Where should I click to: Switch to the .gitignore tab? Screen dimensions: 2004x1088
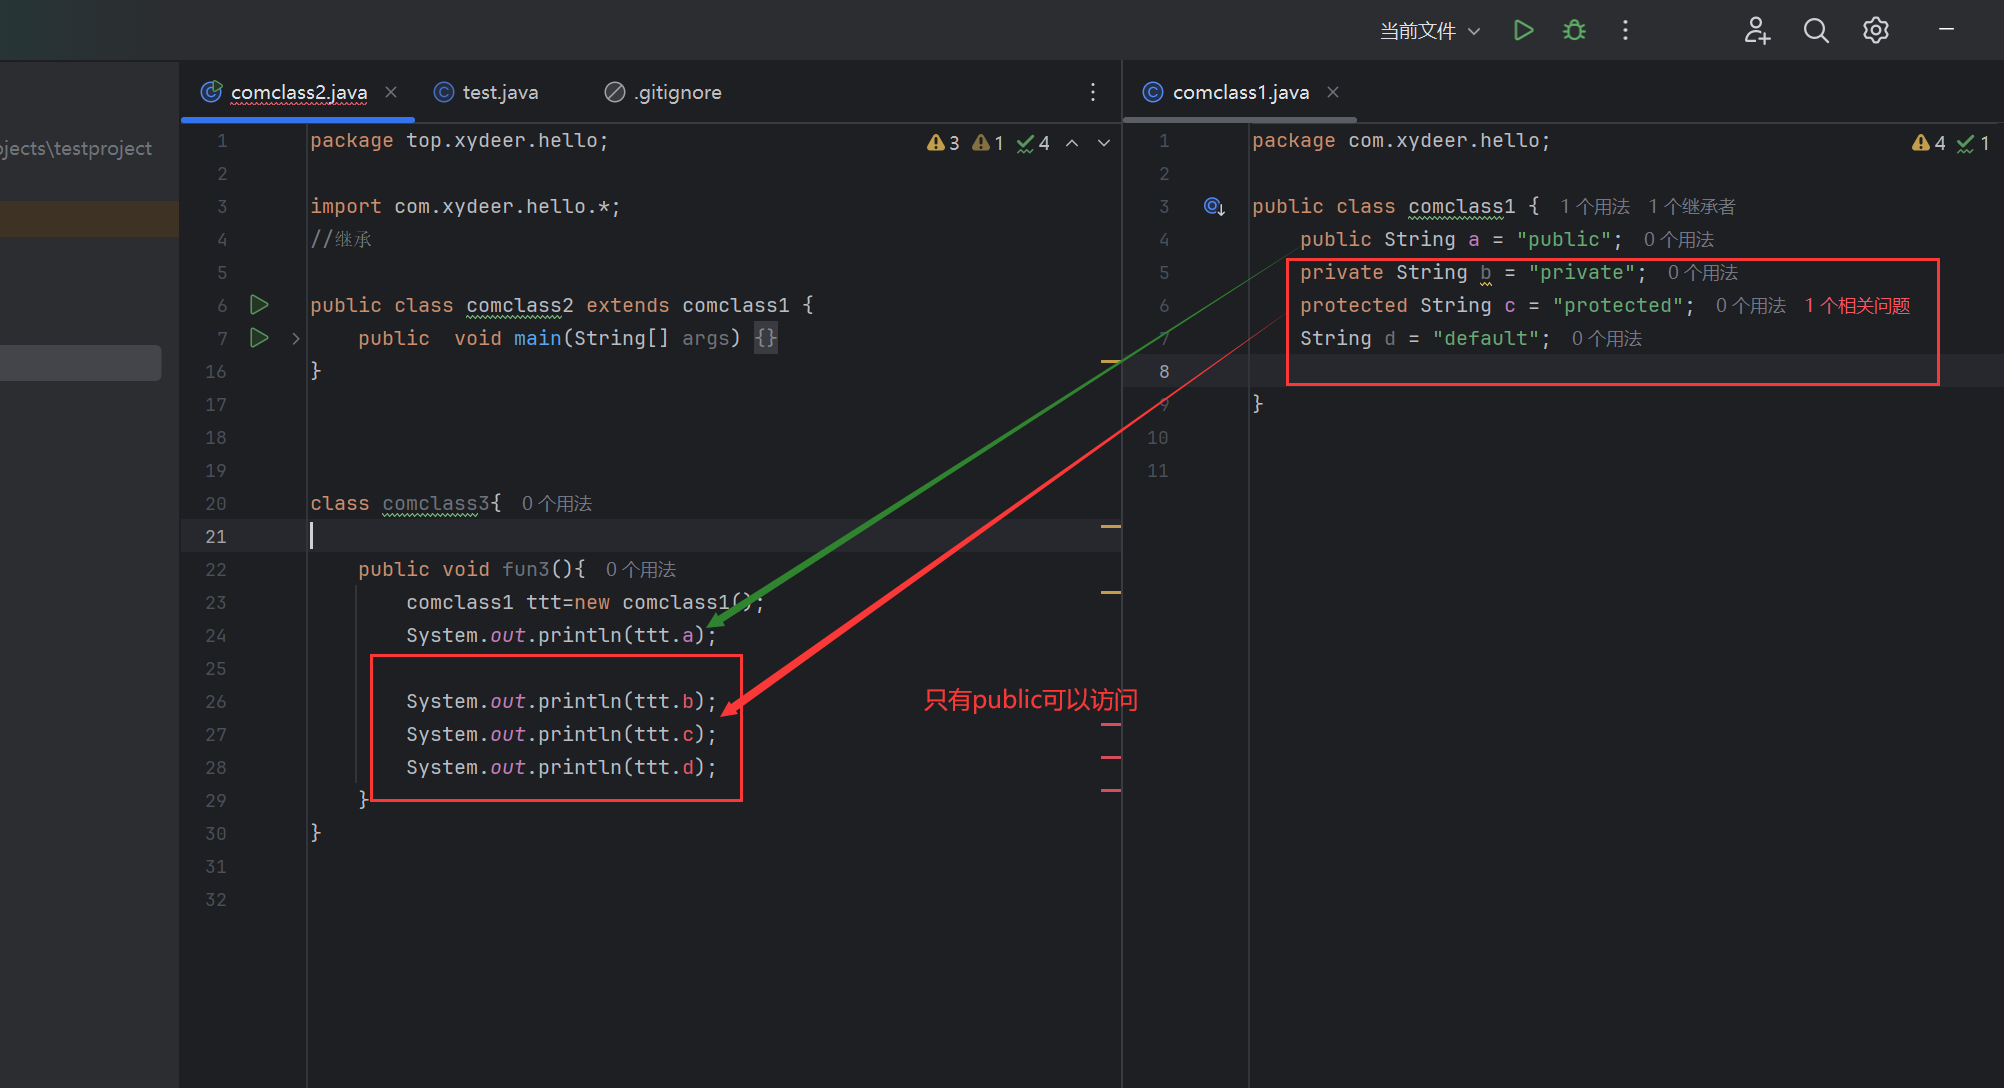tap(678, 92)
